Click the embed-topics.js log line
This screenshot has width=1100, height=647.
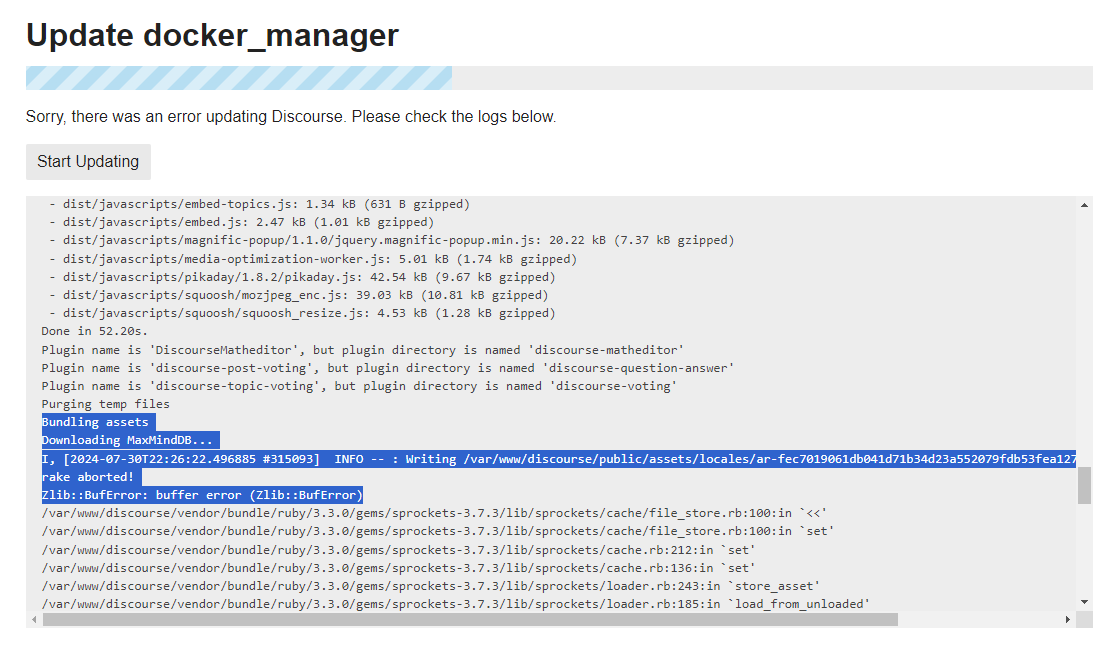(x=259, y=204)
